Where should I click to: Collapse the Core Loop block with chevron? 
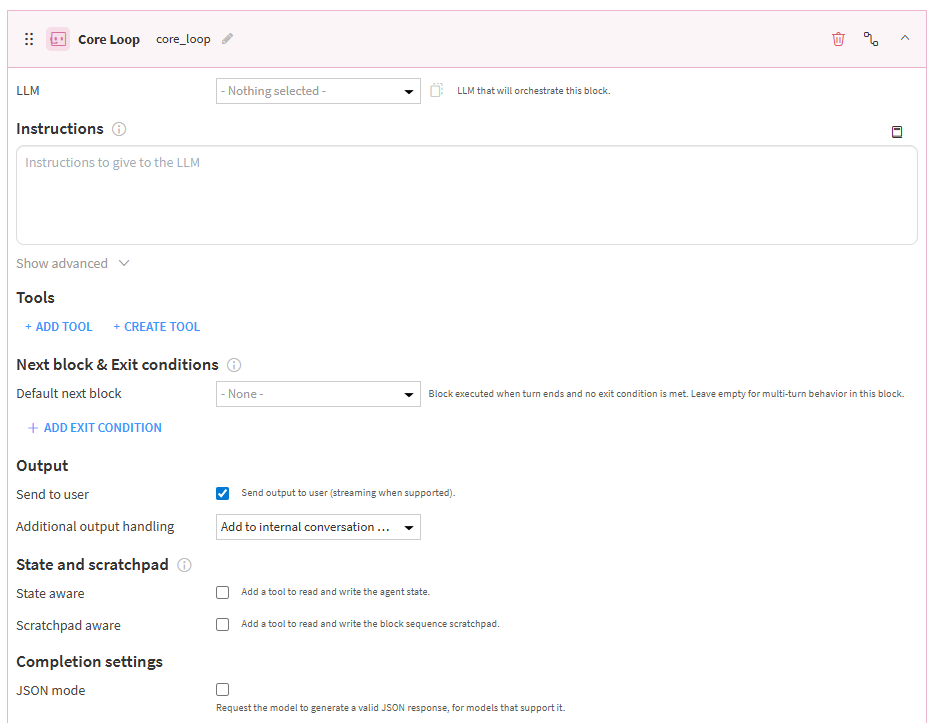click(905, 38)
